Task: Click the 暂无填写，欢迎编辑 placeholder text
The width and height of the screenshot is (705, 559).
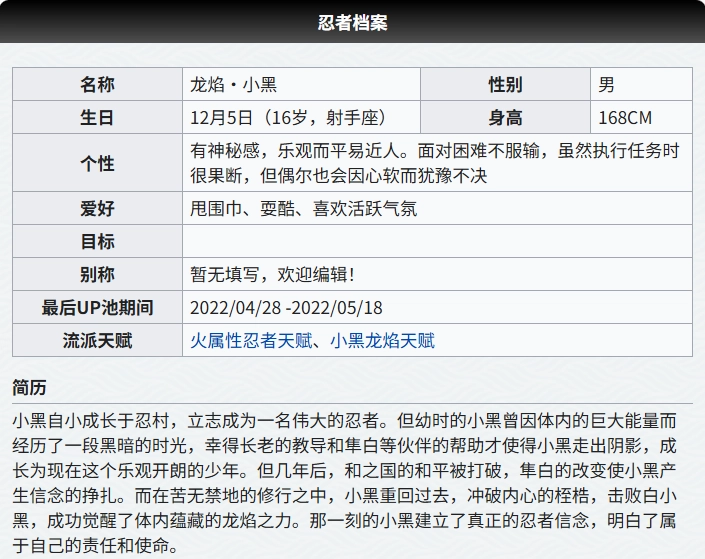Action: click(272, 274)
